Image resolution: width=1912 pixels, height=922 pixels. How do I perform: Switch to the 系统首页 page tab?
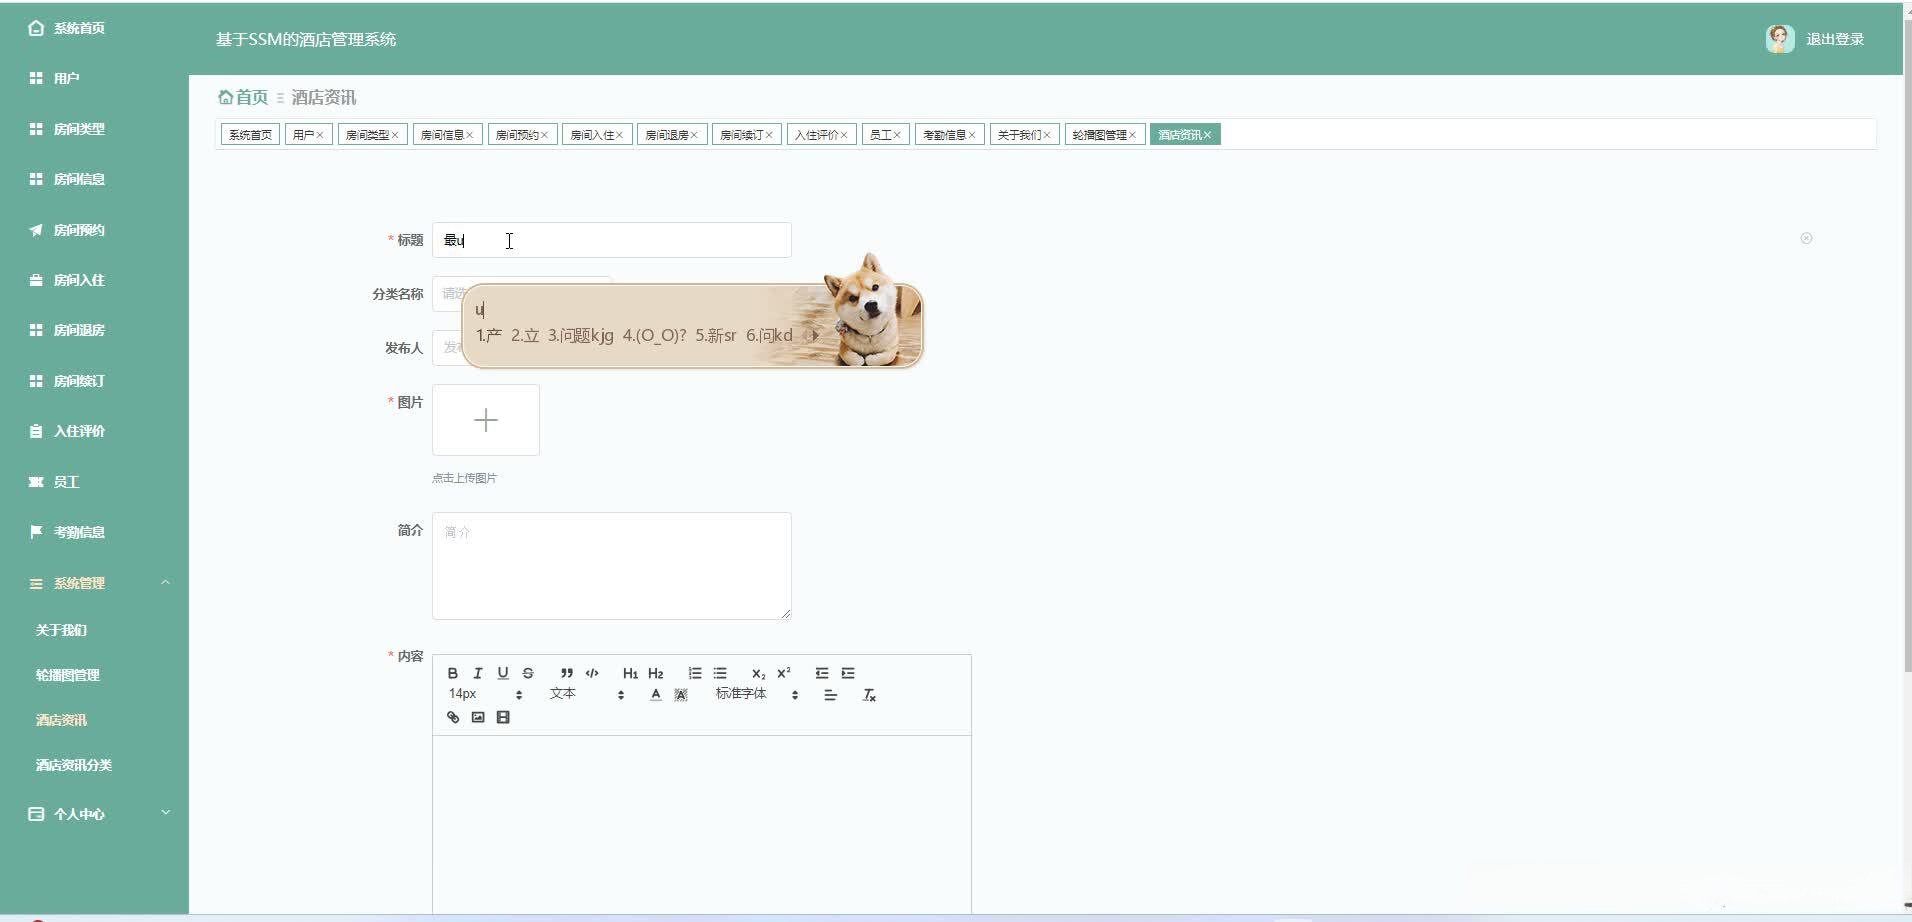pos(250,135)
